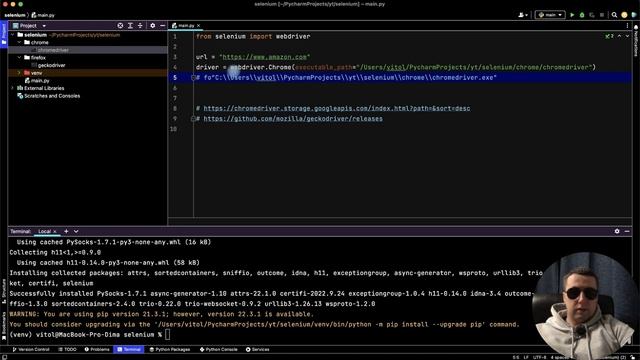
Task: Run with coverage icon in toolbar
Action: [592, 15]
